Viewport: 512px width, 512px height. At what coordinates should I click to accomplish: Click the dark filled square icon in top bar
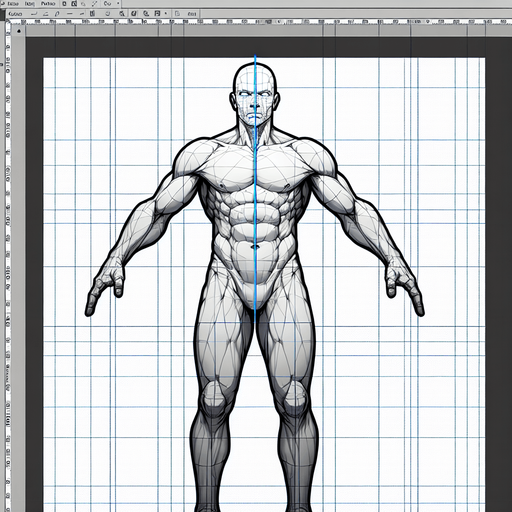(x=74, y=4)
